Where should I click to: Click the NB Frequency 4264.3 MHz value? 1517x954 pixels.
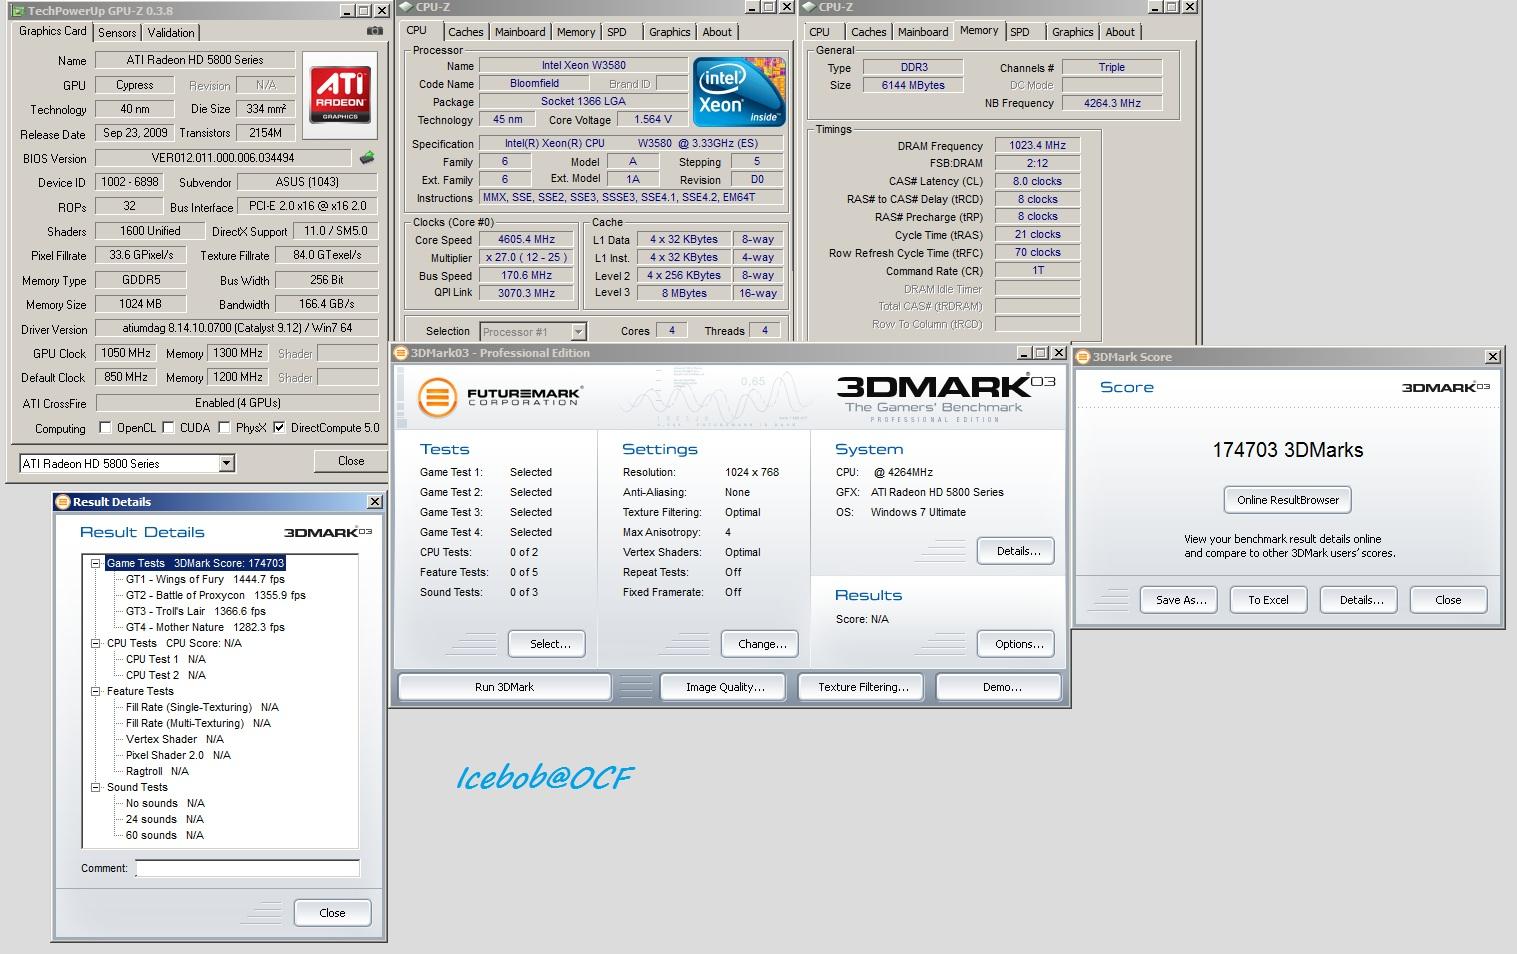click(1112, 103)
